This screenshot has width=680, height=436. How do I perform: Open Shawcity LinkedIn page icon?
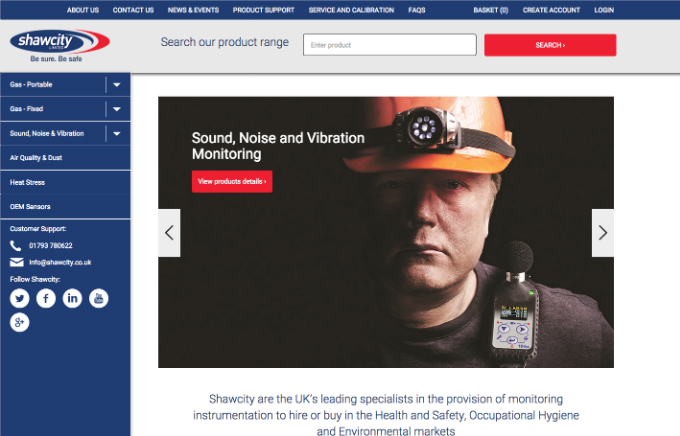72,298
